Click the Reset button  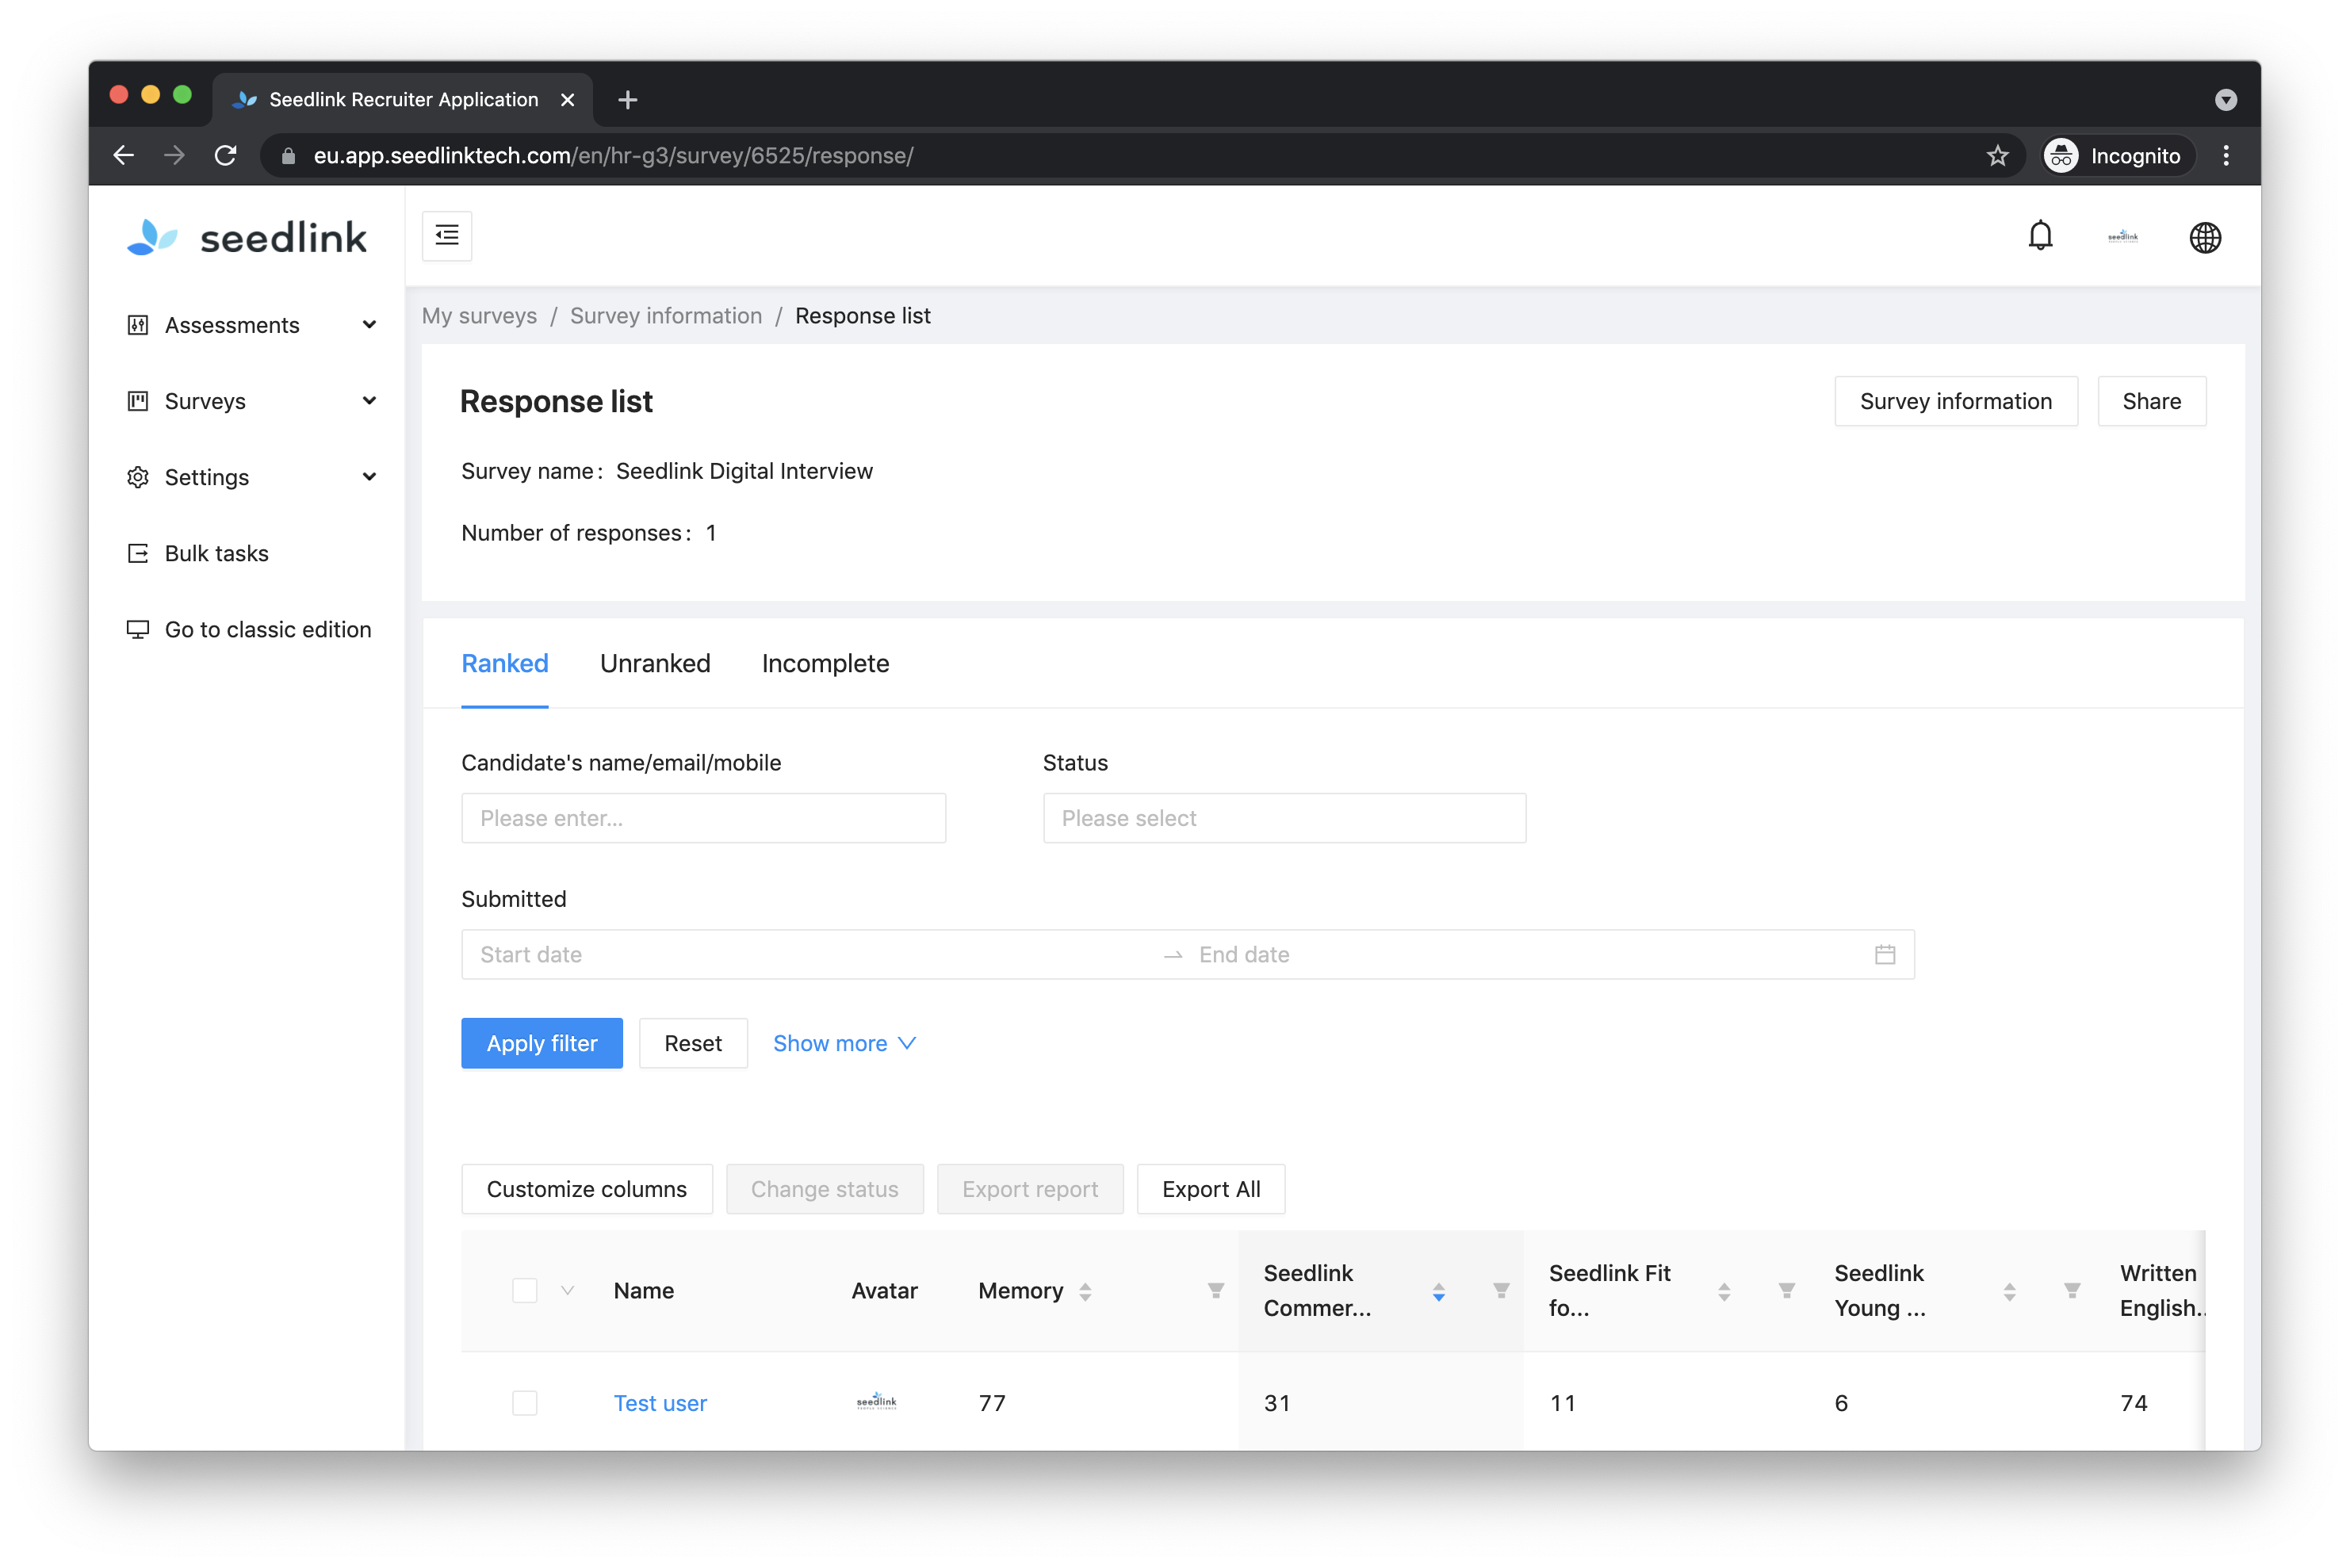point(693,1043)
